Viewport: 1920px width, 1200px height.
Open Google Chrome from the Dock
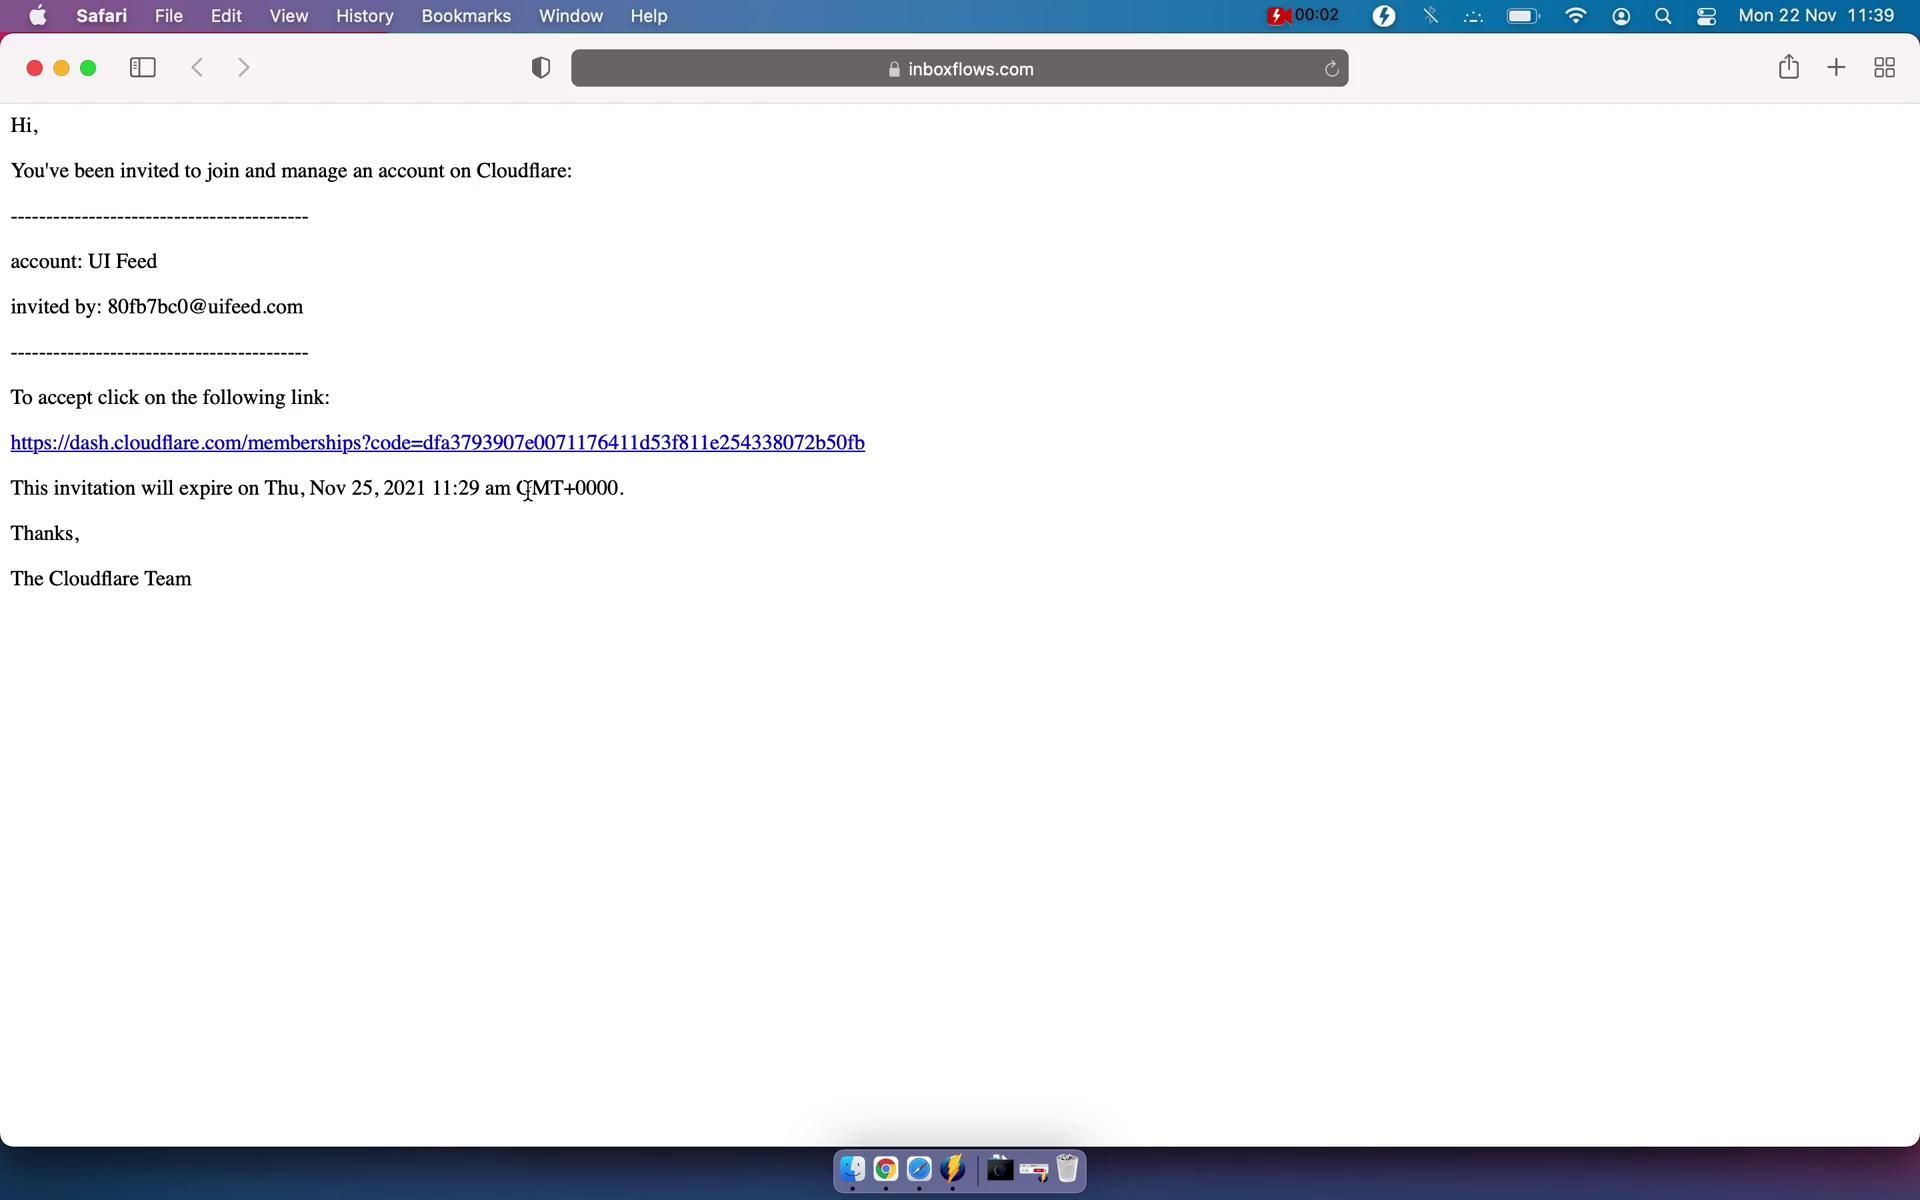click(x=885, y=1169)
